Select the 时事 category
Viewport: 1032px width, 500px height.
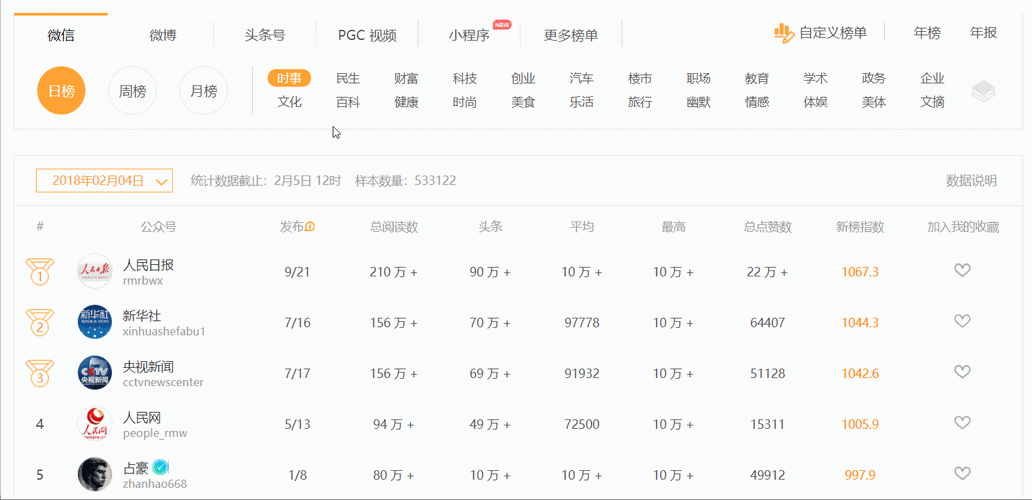[289, 79]
